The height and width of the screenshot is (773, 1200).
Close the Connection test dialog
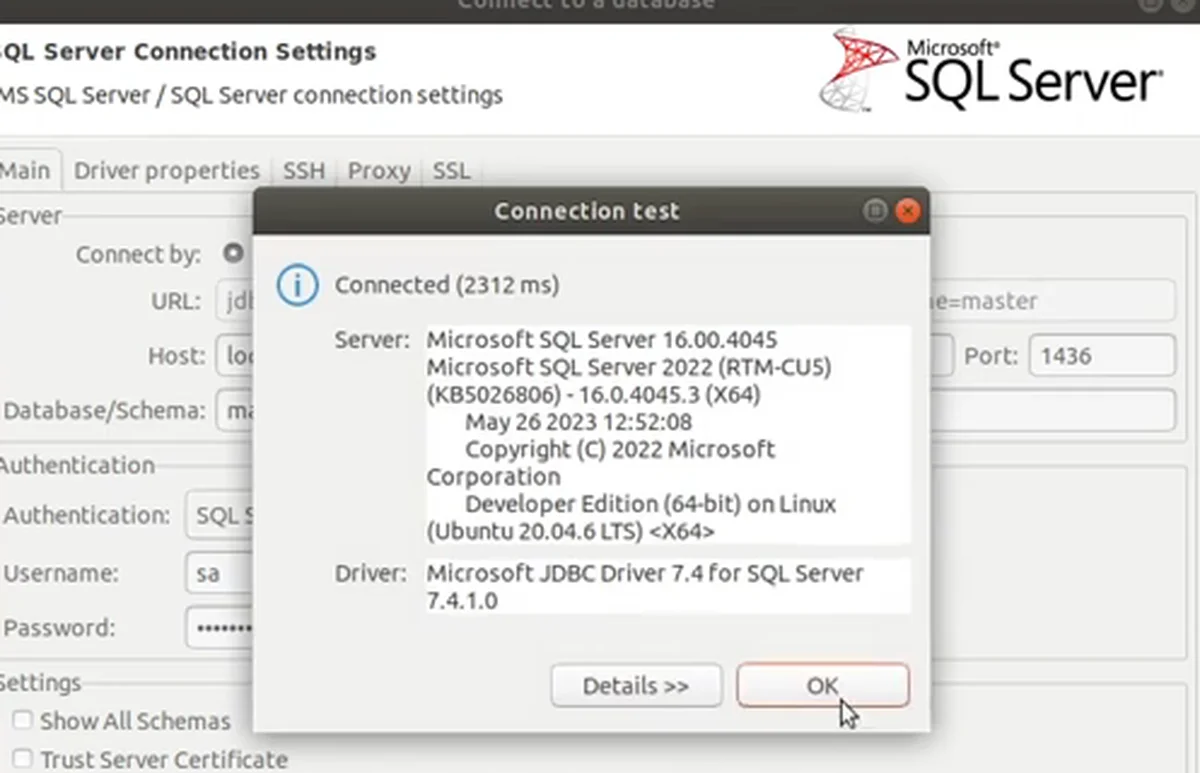[x=907, y=211]
